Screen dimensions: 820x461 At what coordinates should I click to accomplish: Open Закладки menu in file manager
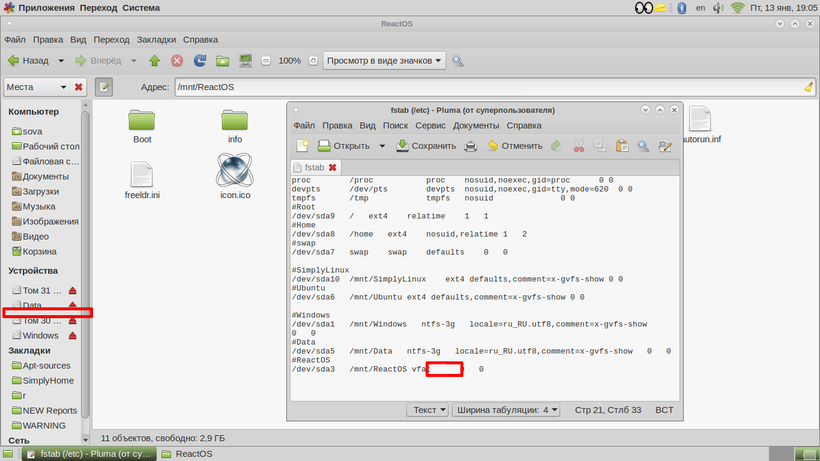156,40
